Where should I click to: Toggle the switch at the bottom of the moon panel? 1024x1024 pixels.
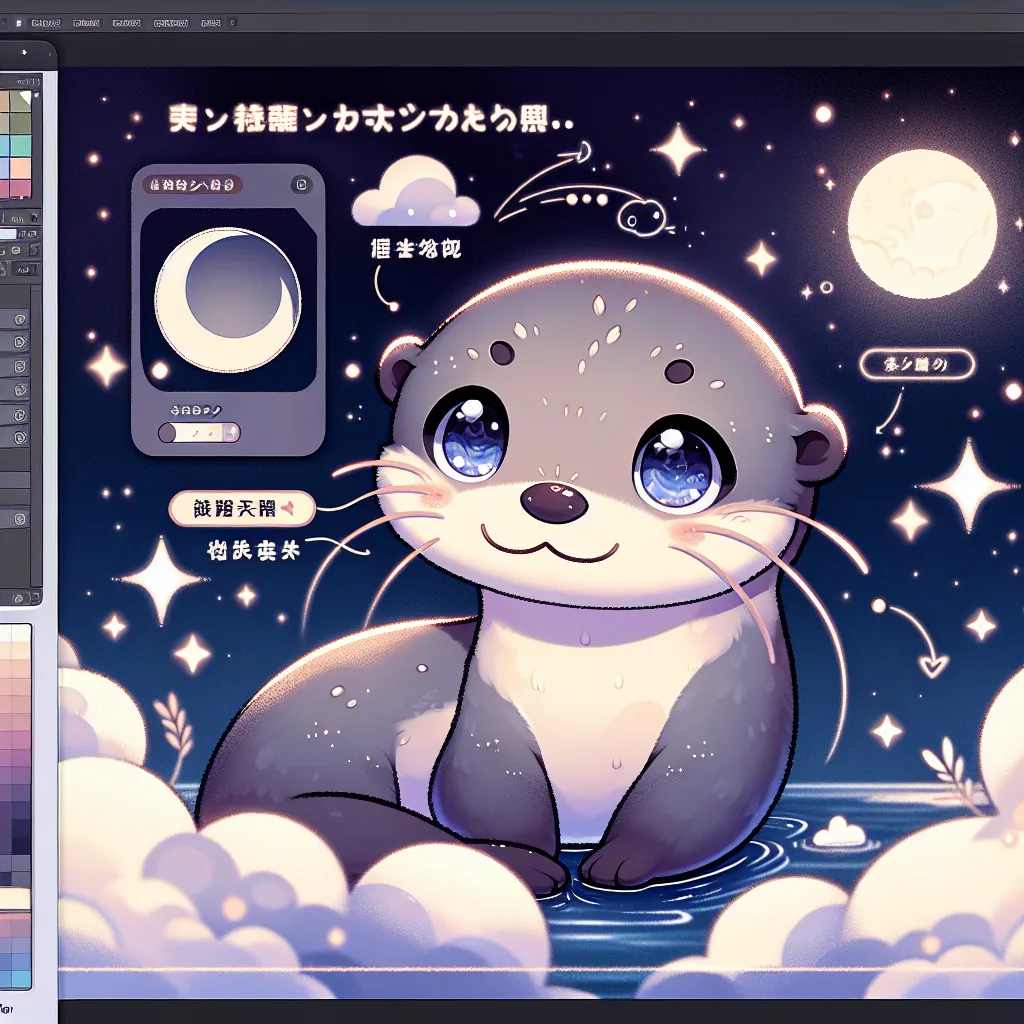point(199,432)
